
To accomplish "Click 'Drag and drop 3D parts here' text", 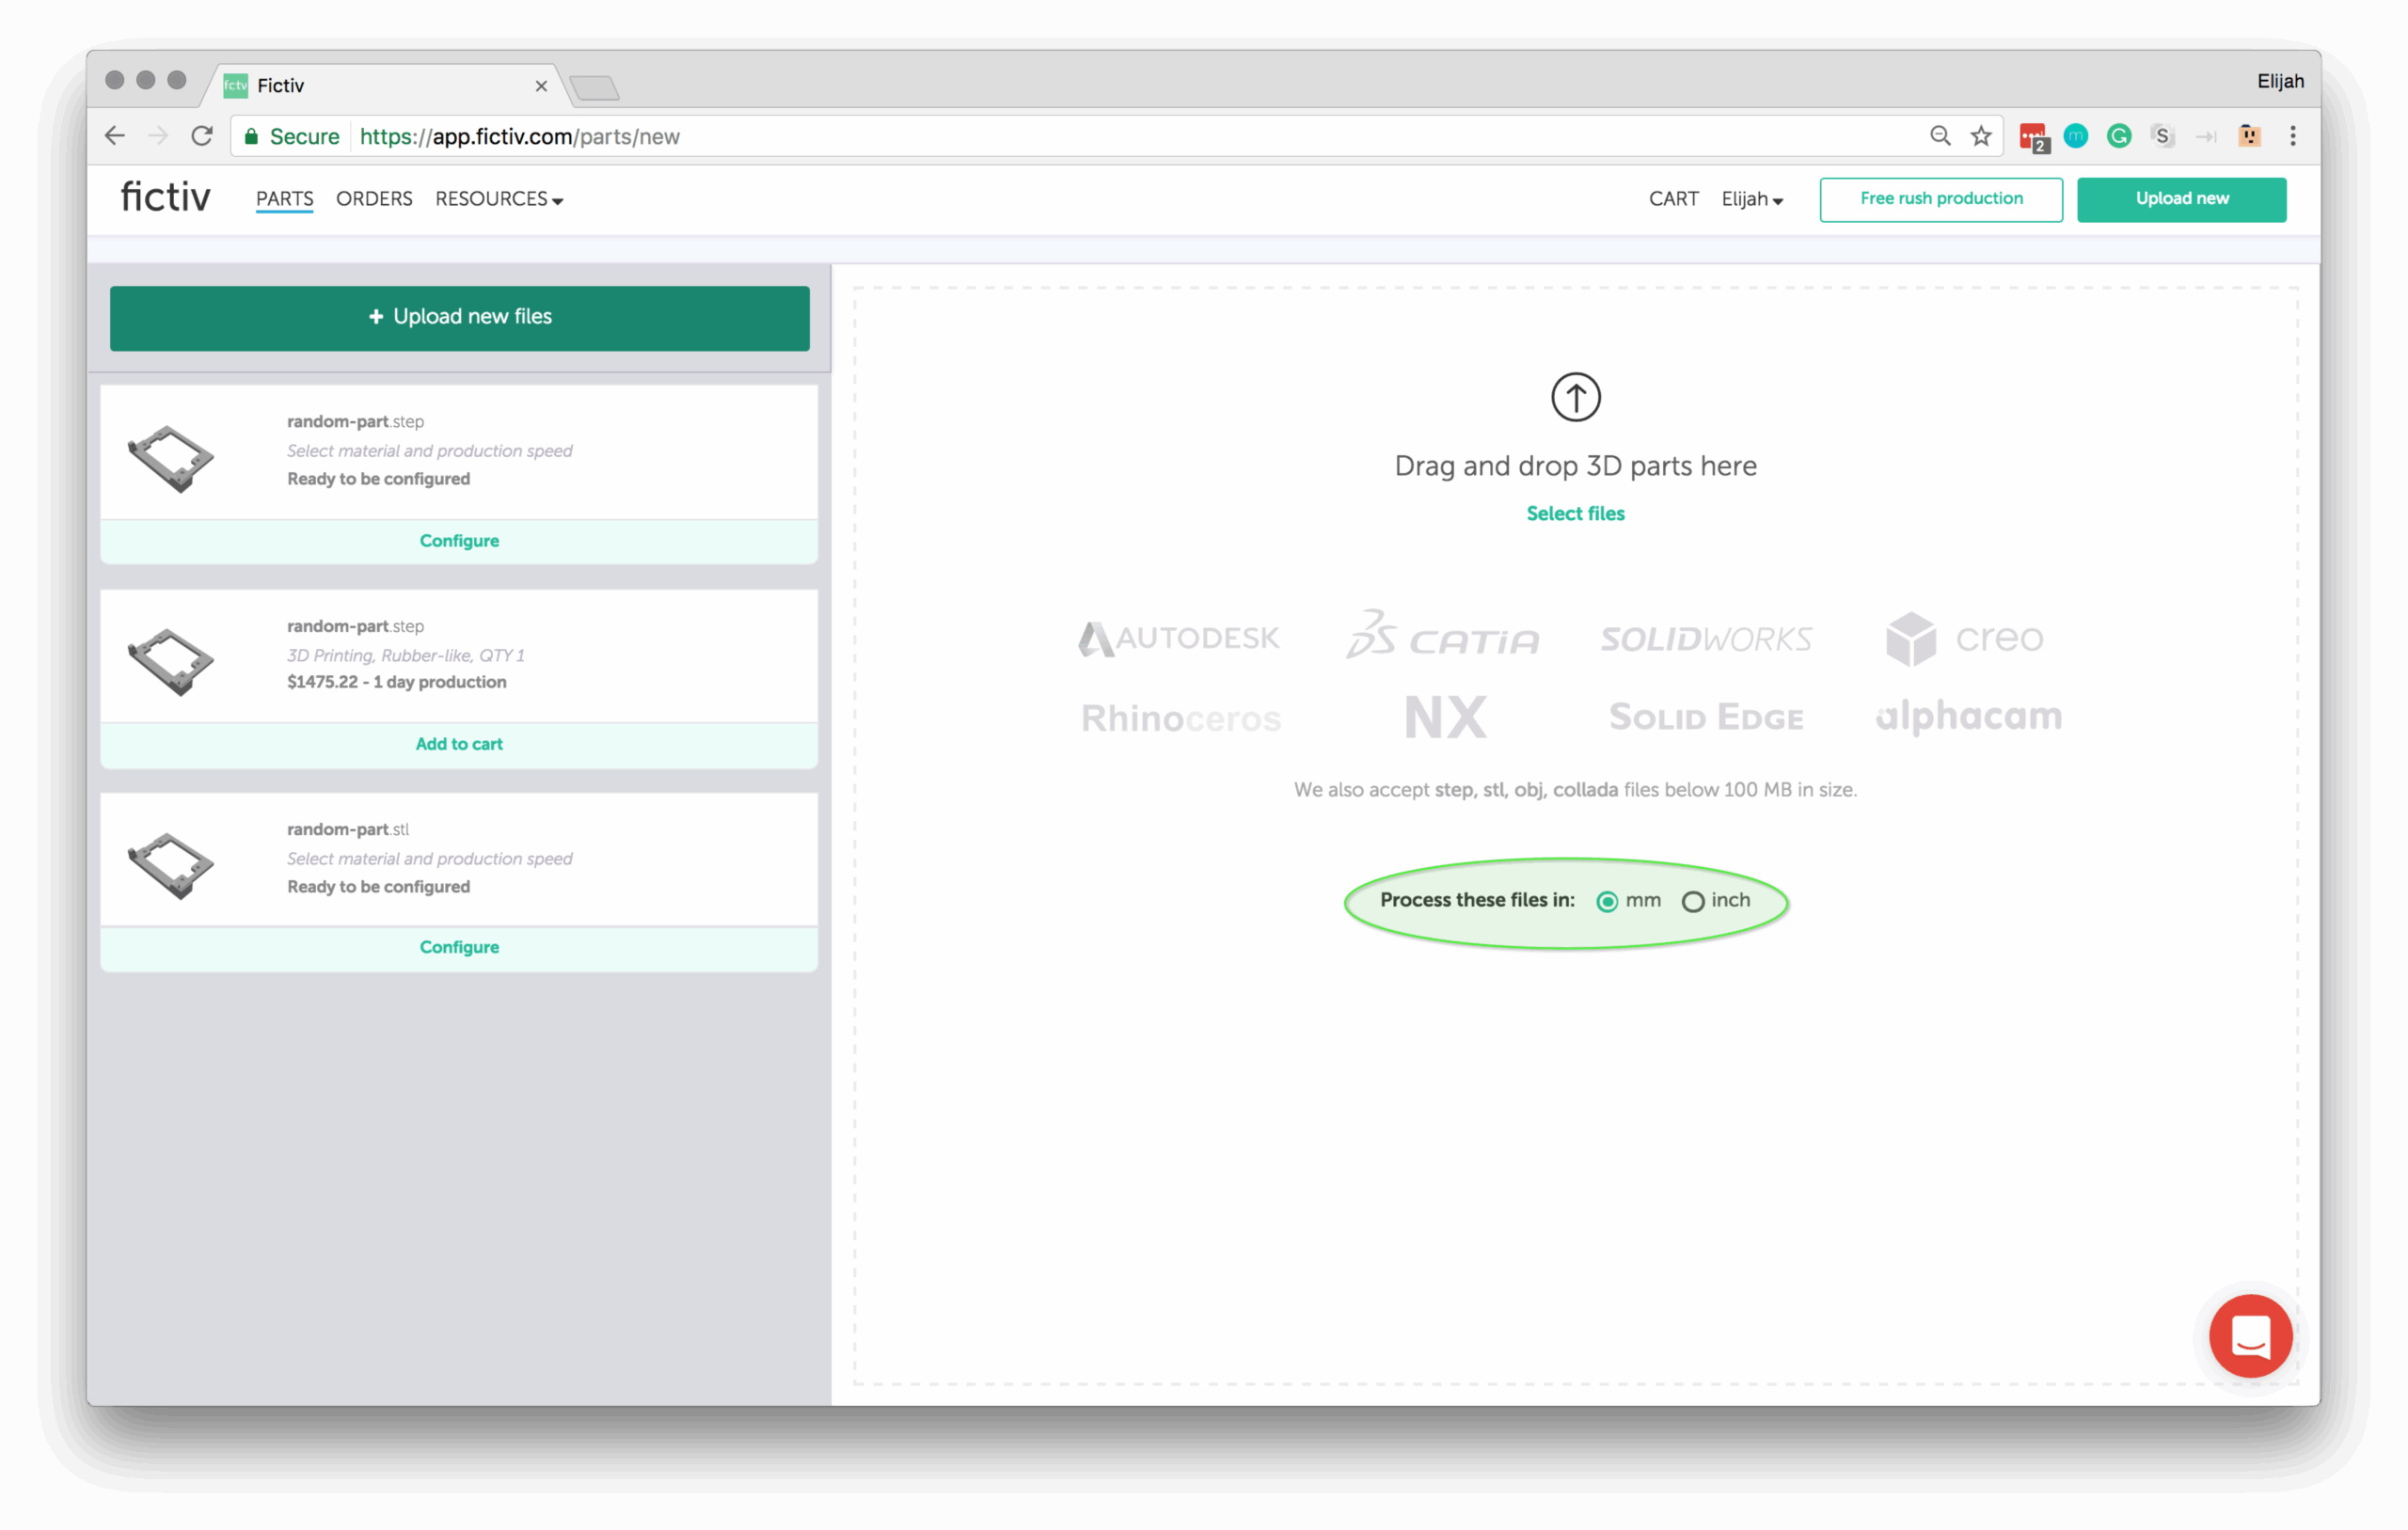I will pos(1575,467).
